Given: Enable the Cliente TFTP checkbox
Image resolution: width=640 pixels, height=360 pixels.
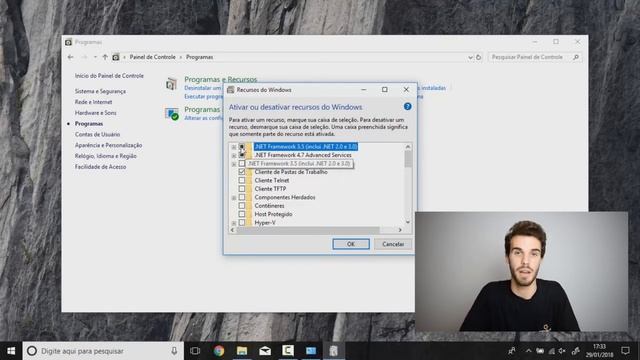Looking at the screenshot, I should pyautogui.click(x=242, y=189).
